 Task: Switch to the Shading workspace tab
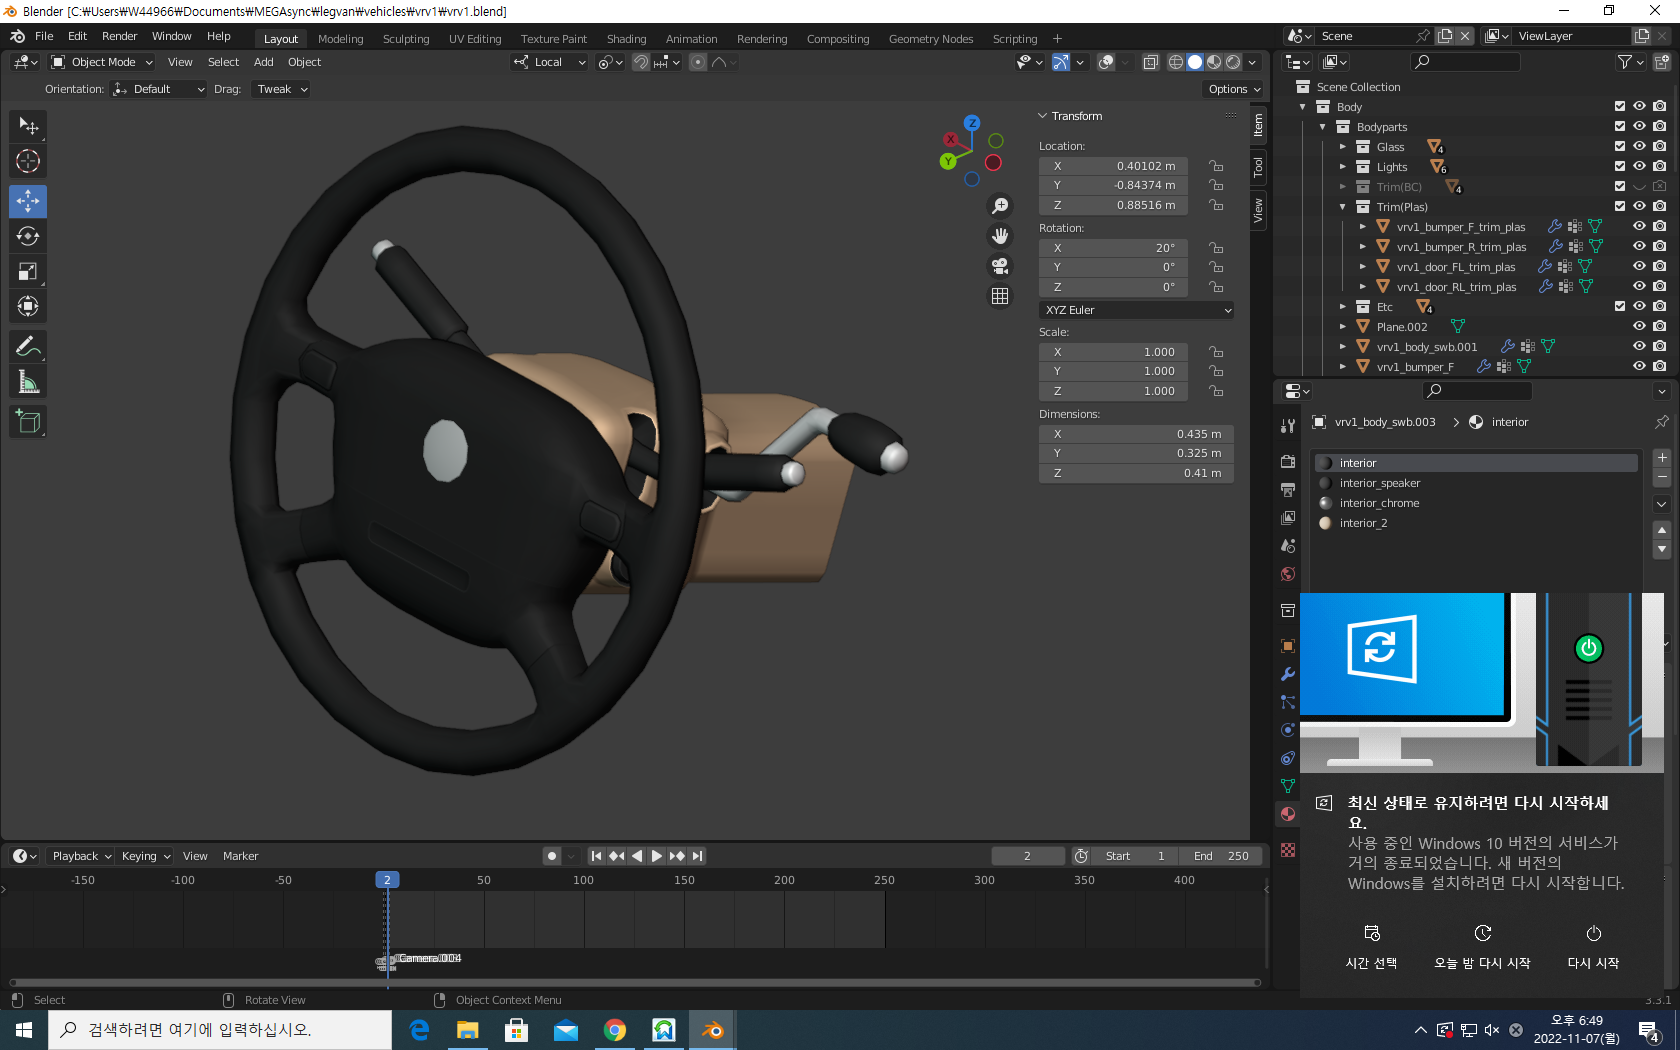click(x=626, y=39)
